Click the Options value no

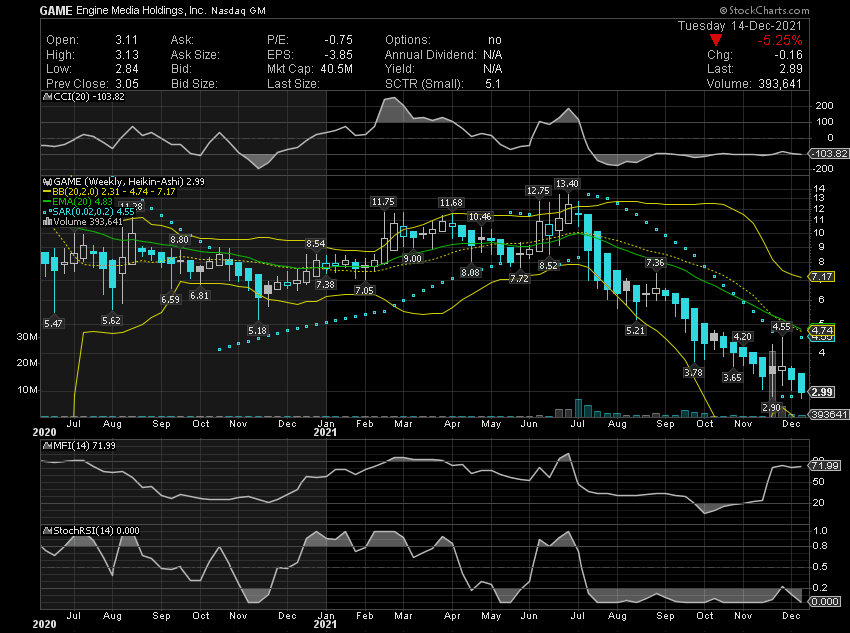pos(495,40)
